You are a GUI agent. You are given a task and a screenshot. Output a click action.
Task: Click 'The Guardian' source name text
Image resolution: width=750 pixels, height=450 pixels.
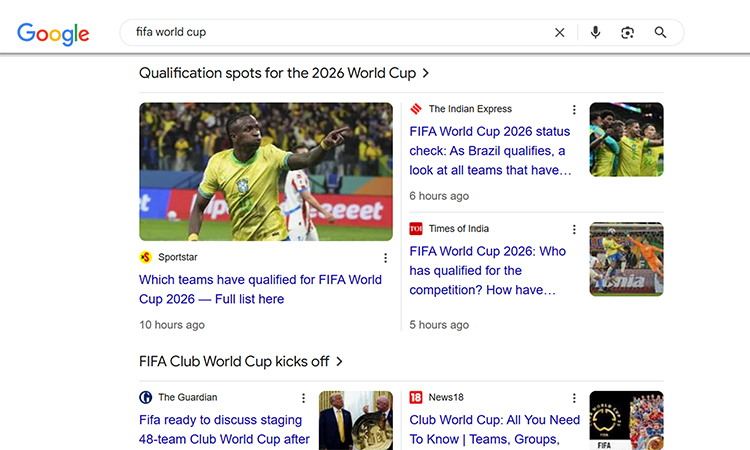pyautogui.click(x=188, y=397)
